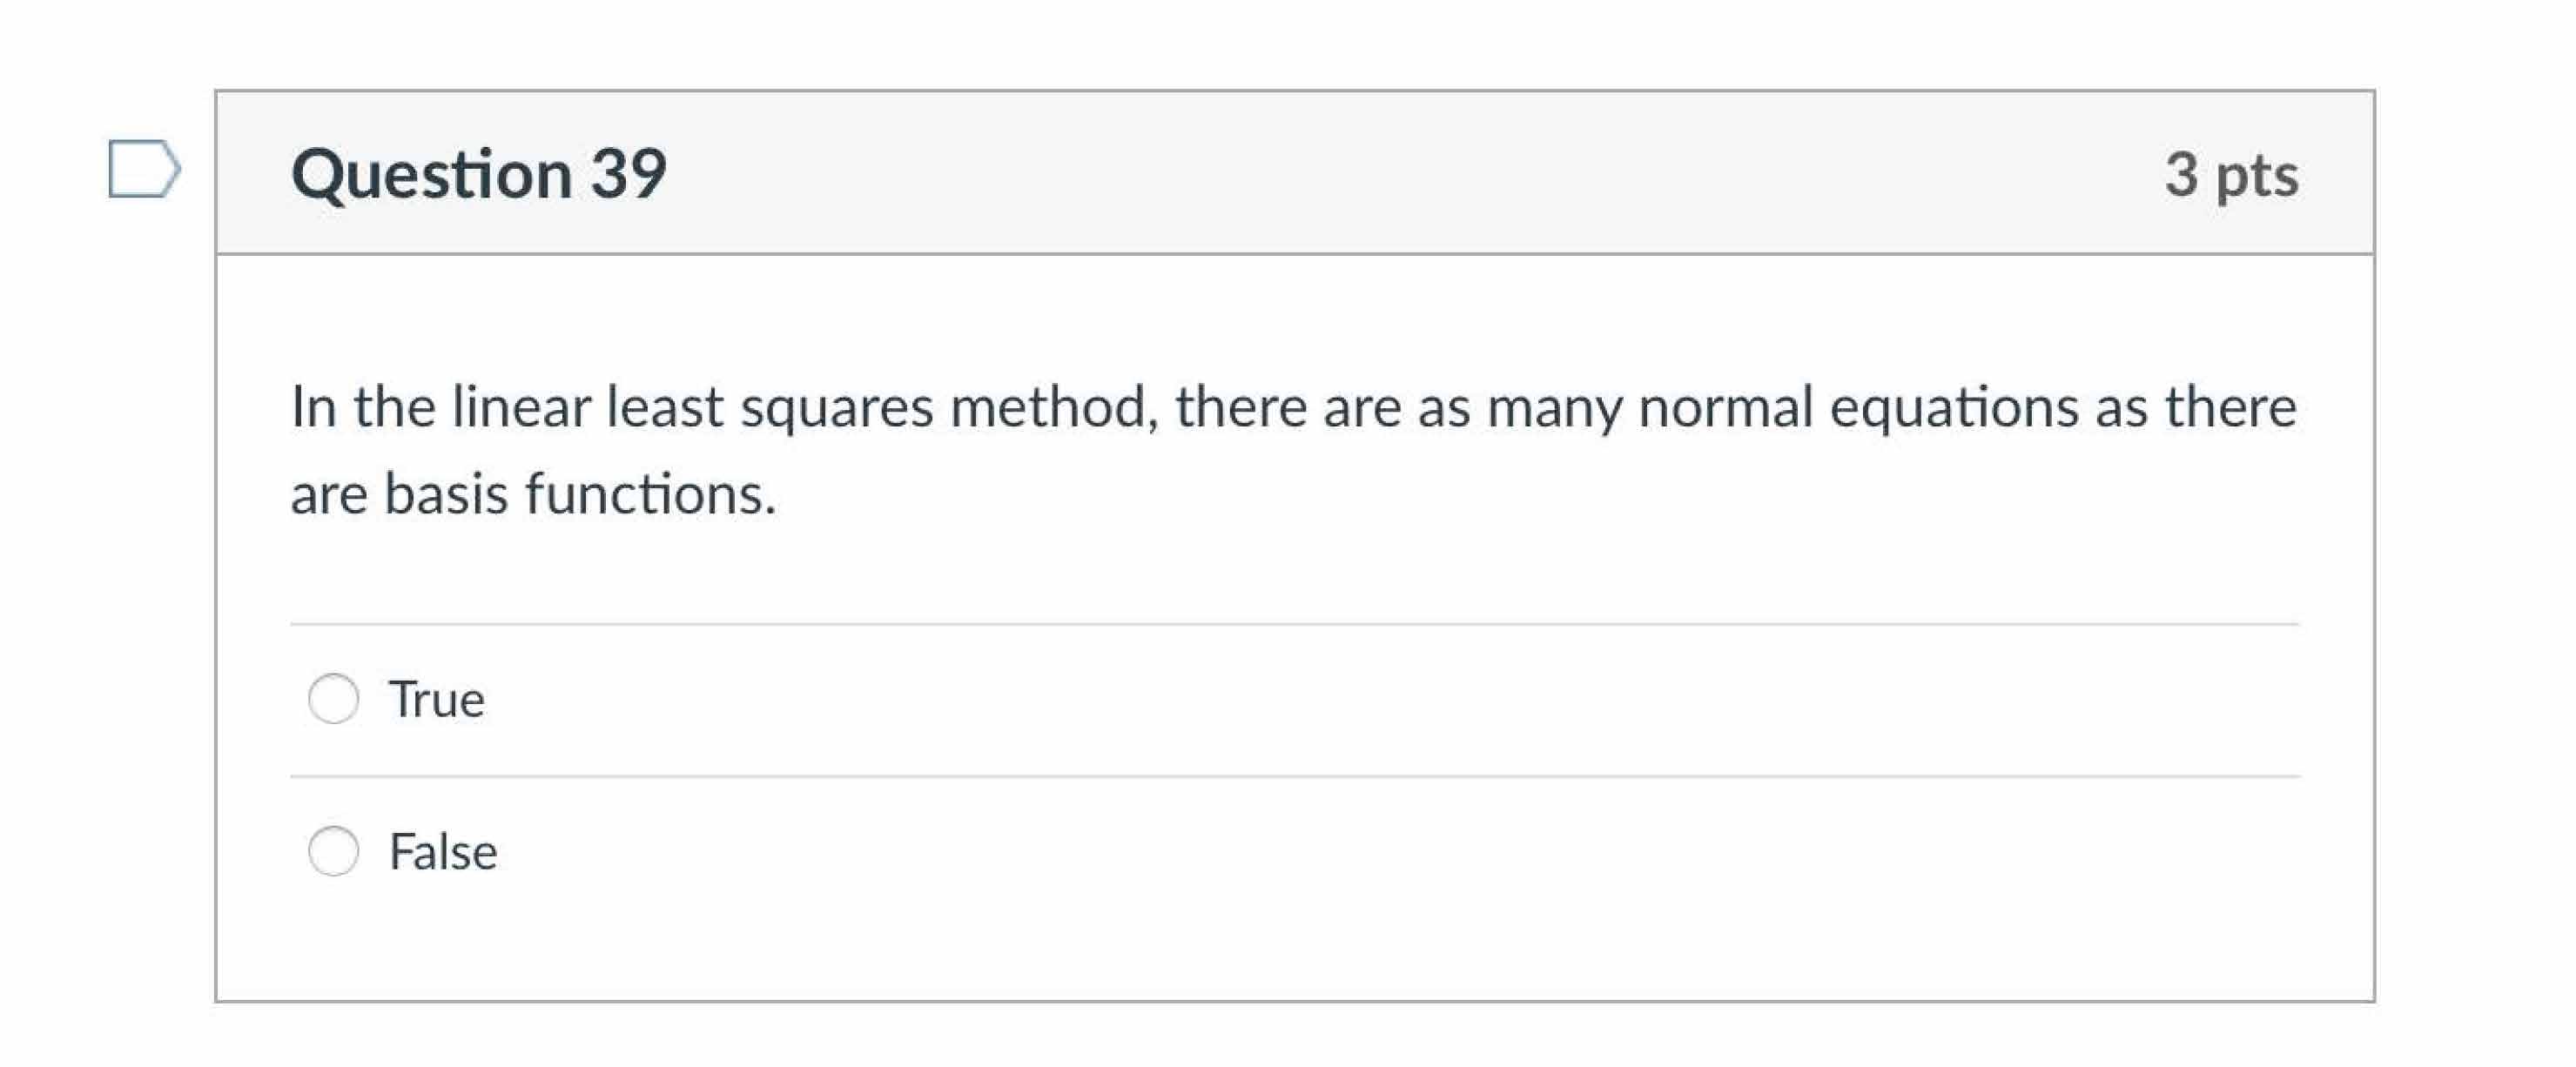
Task: Click the unselected True option circle
Action: tap(333, 700)
